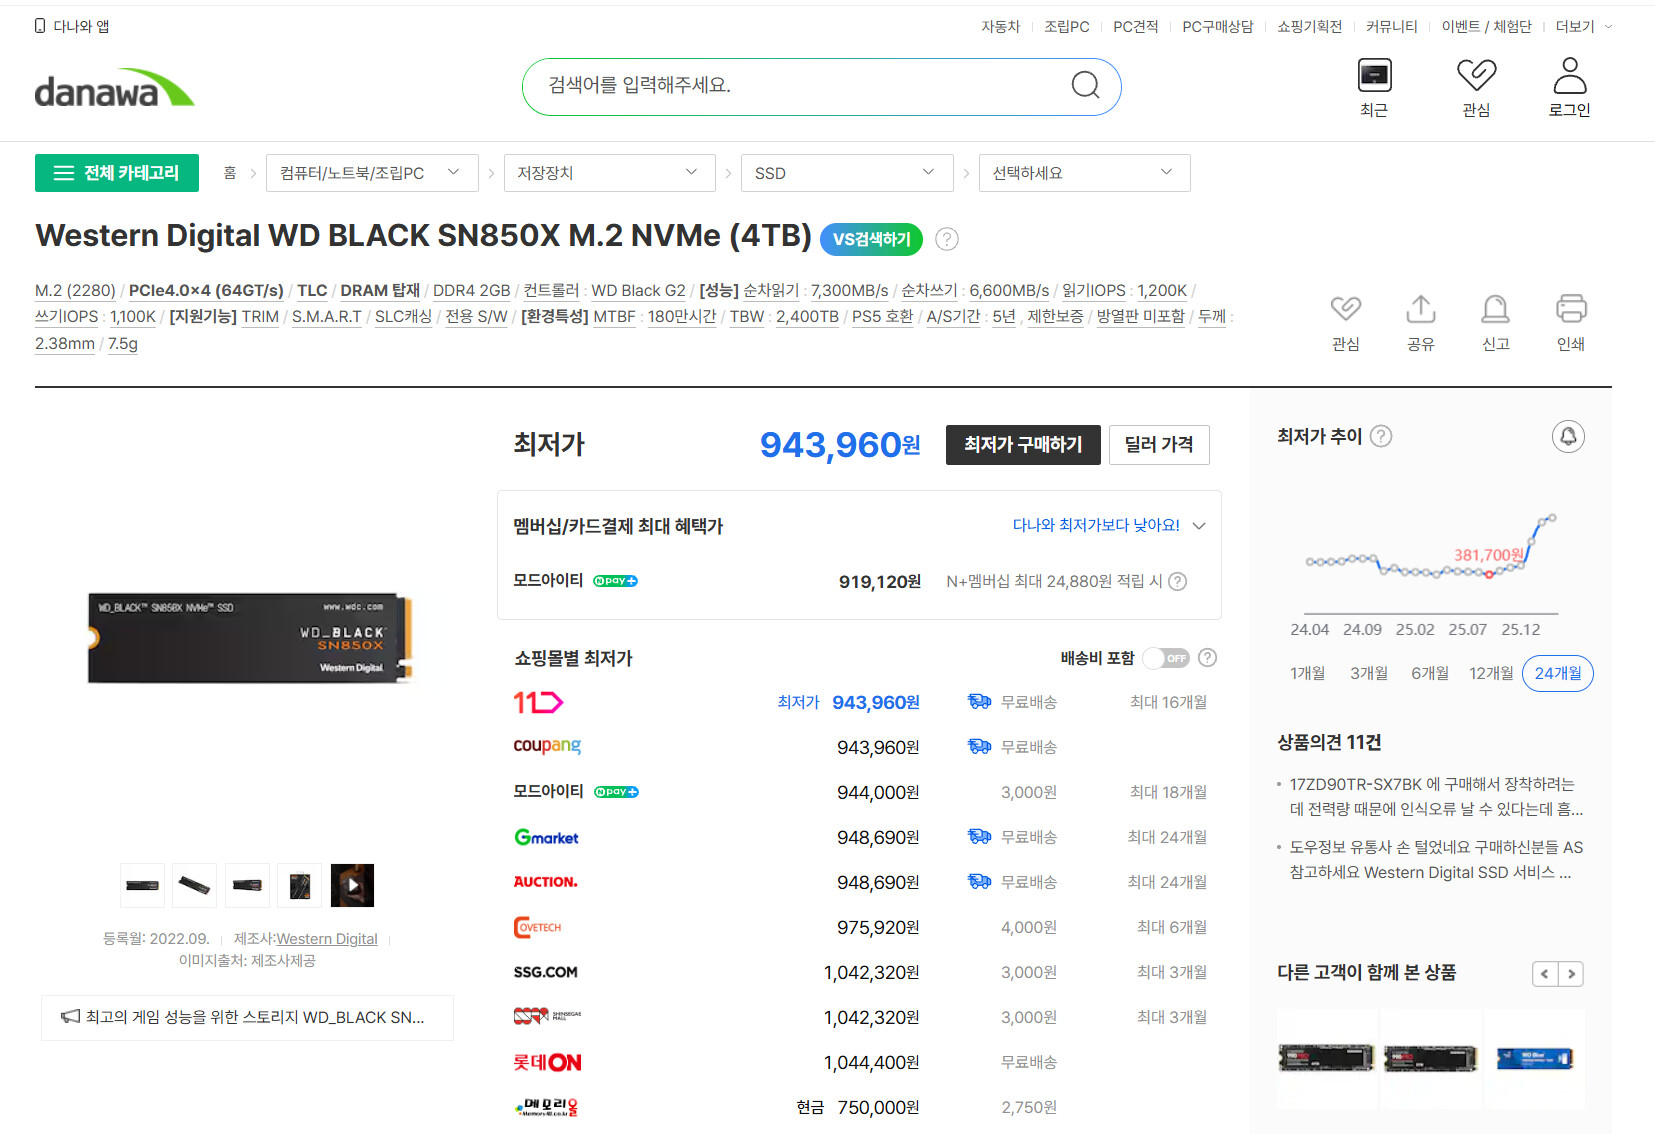
Task: Open PS5 호환 spec link
Action: pyautogui.click(x=882, y=317)
